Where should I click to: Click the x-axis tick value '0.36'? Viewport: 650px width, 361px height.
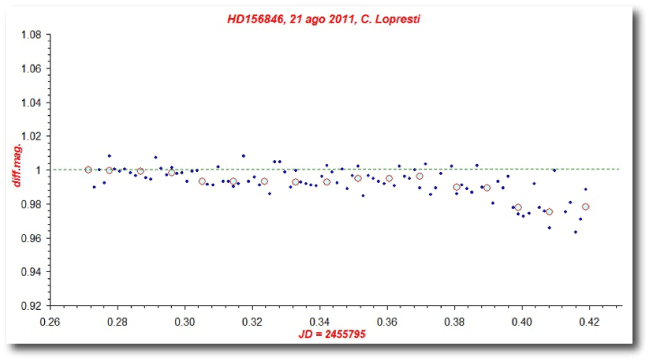click(387, 322)
